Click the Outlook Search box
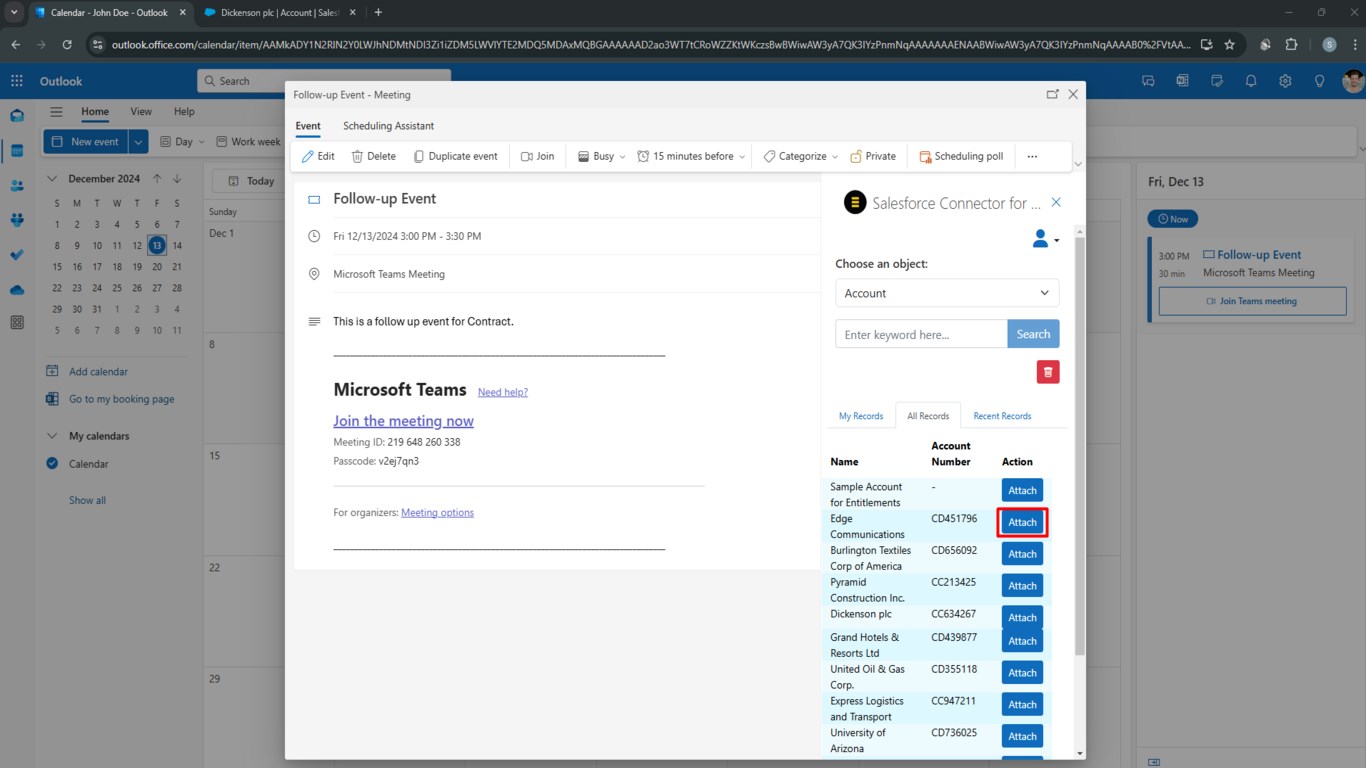Viewport: 1366px width, 768px height. 324,81
